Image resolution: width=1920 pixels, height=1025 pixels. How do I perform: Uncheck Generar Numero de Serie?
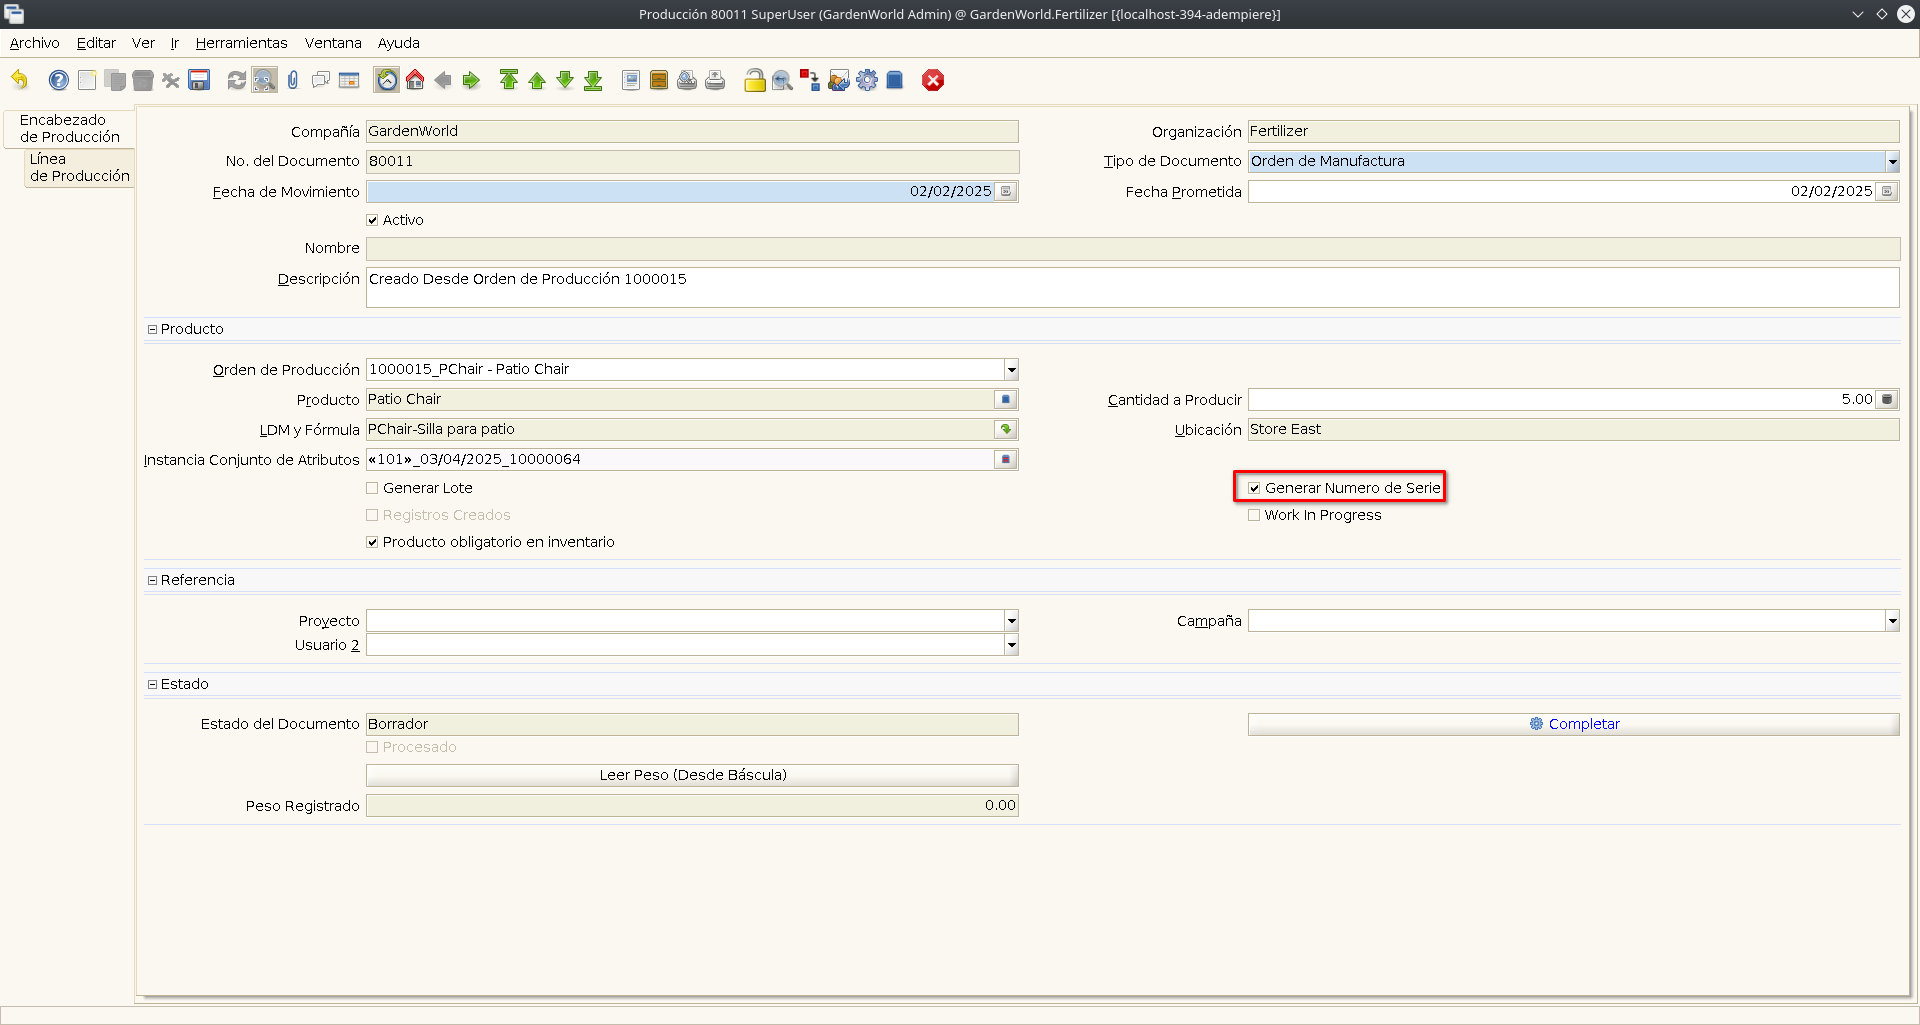[x=1254, y=488]
